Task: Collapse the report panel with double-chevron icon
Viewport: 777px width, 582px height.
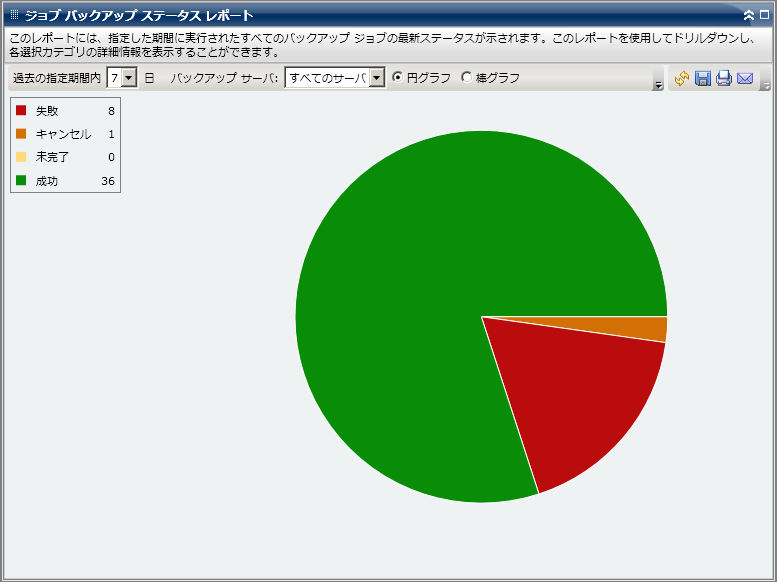Action: [749, 15]
